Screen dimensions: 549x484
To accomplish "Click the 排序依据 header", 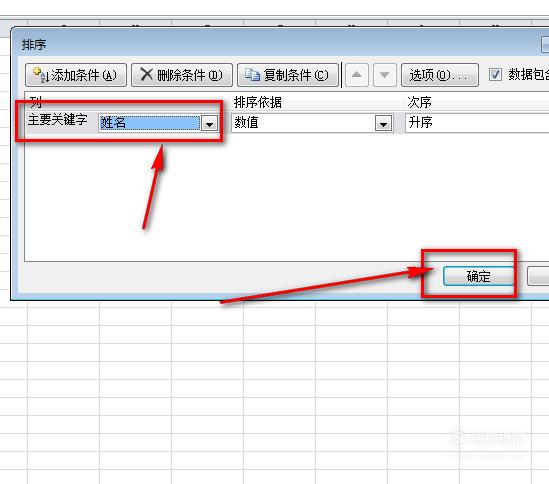I will (x=258, y=102).
